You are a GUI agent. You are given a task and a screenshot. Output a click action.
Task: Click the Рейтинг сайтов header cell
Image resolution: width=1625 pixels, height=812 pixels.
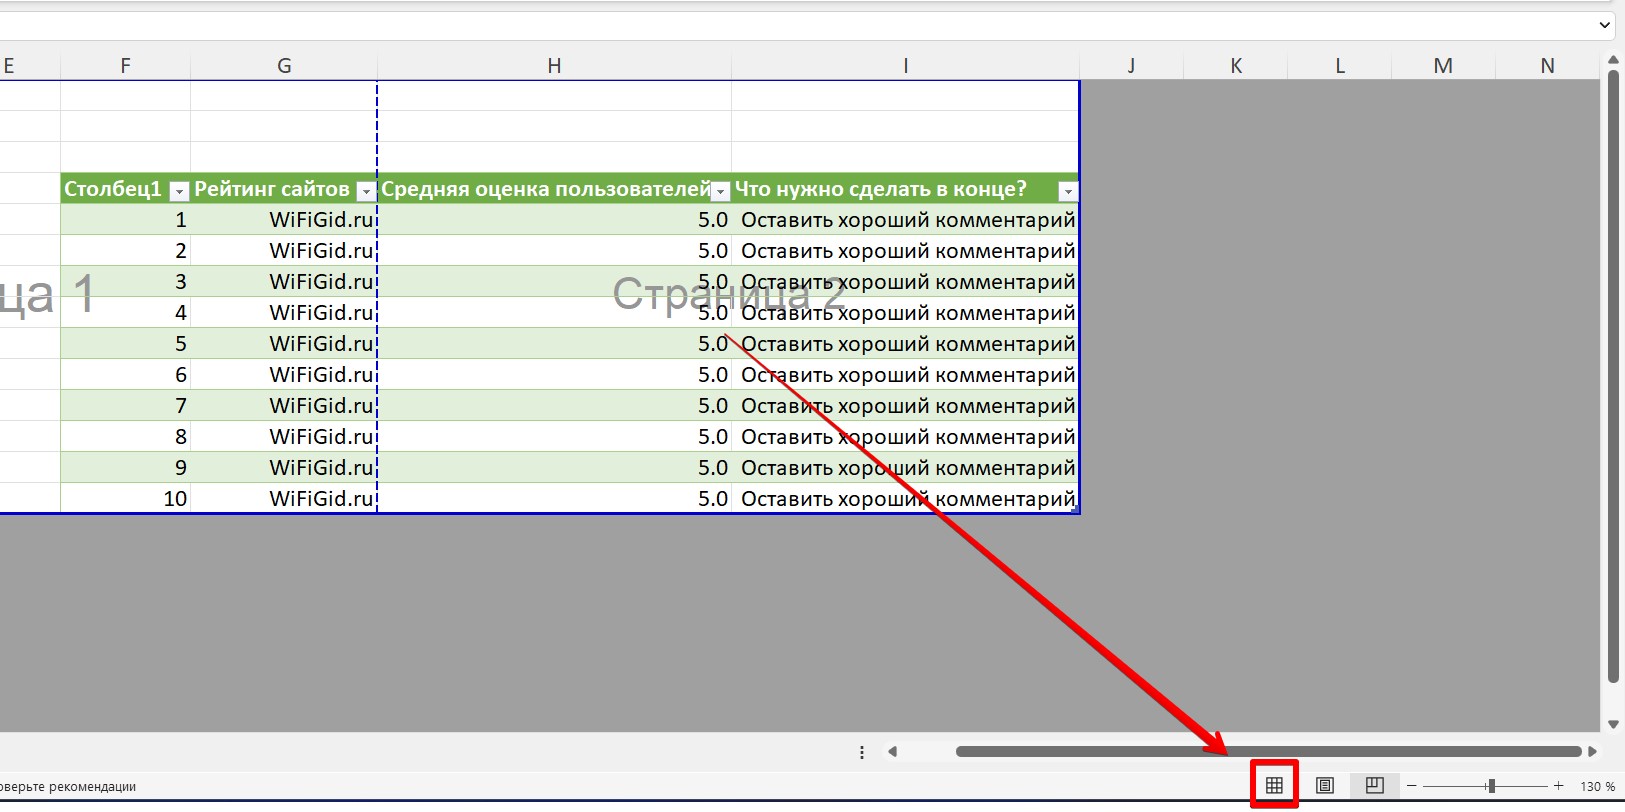tap(284, 189)
